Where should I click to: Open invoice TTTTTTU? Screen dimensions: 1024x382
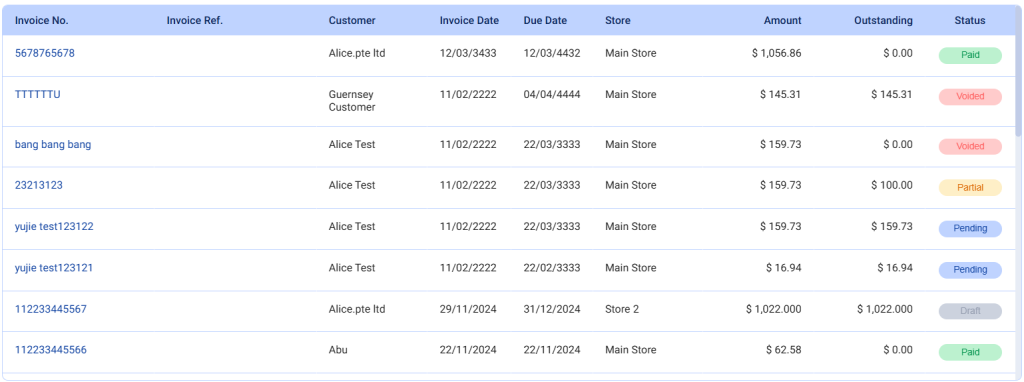tap(37, 95)
